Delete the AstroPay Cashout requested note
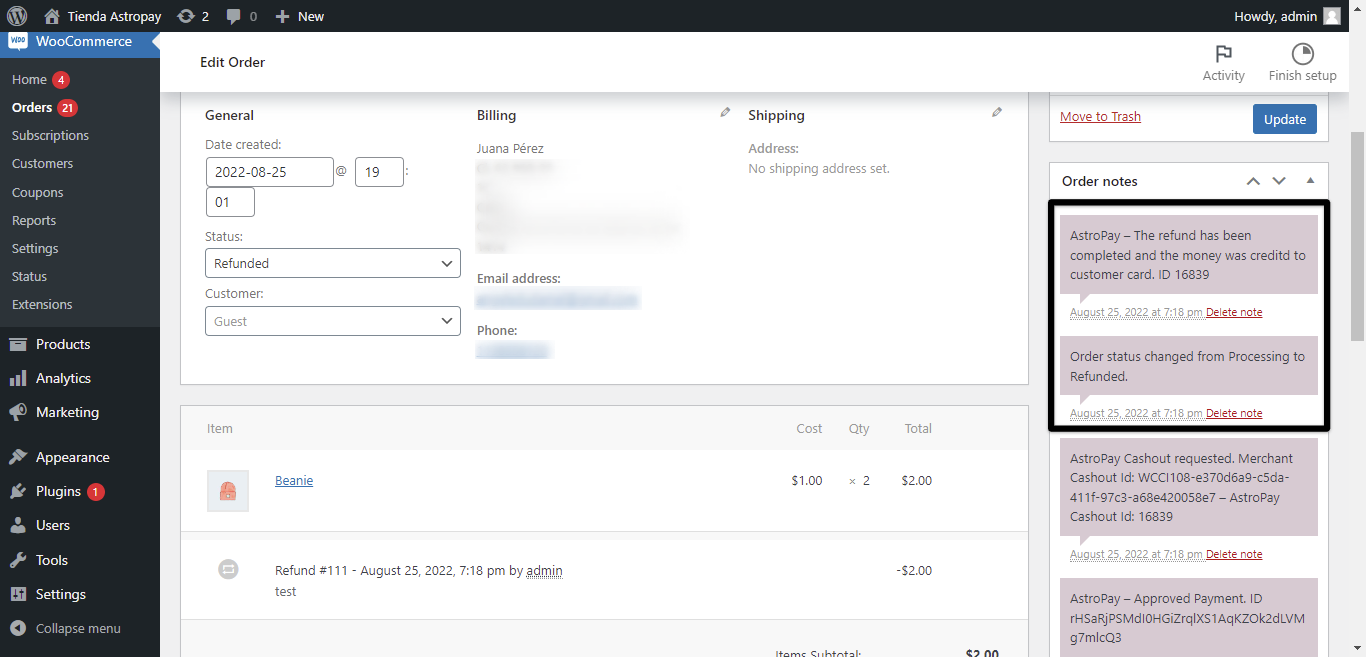The width and height of the screenshot is (1366, 657). (x=1234, y=554)
